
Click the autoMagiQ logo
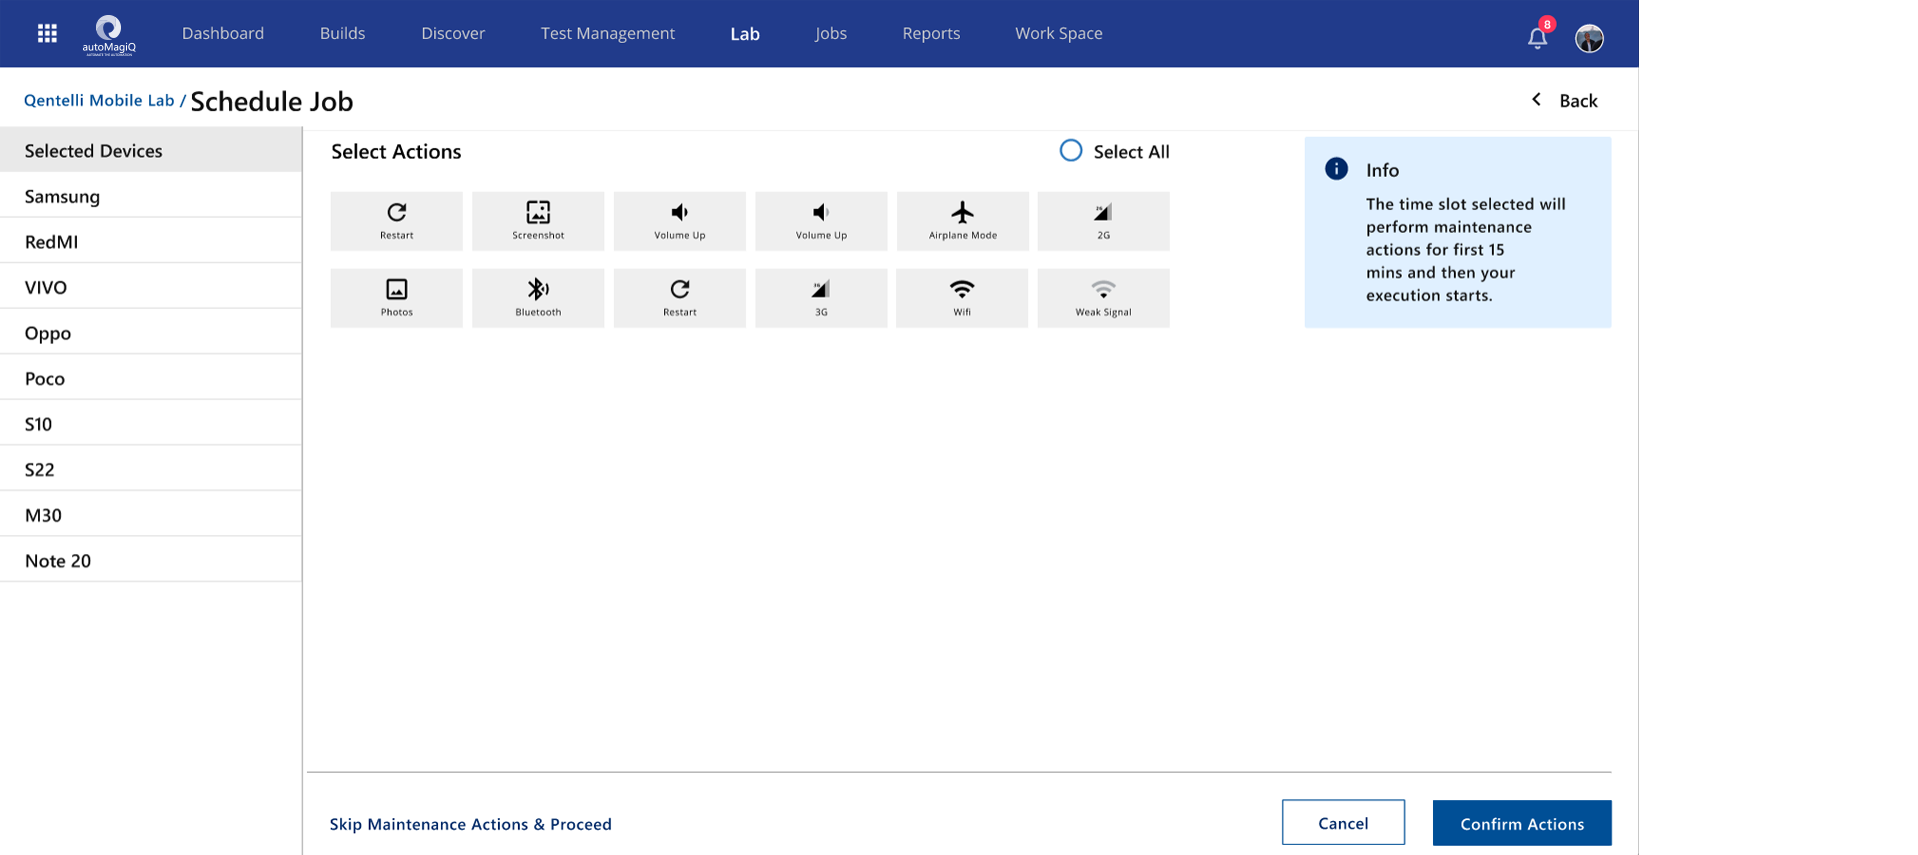(108, 35)
